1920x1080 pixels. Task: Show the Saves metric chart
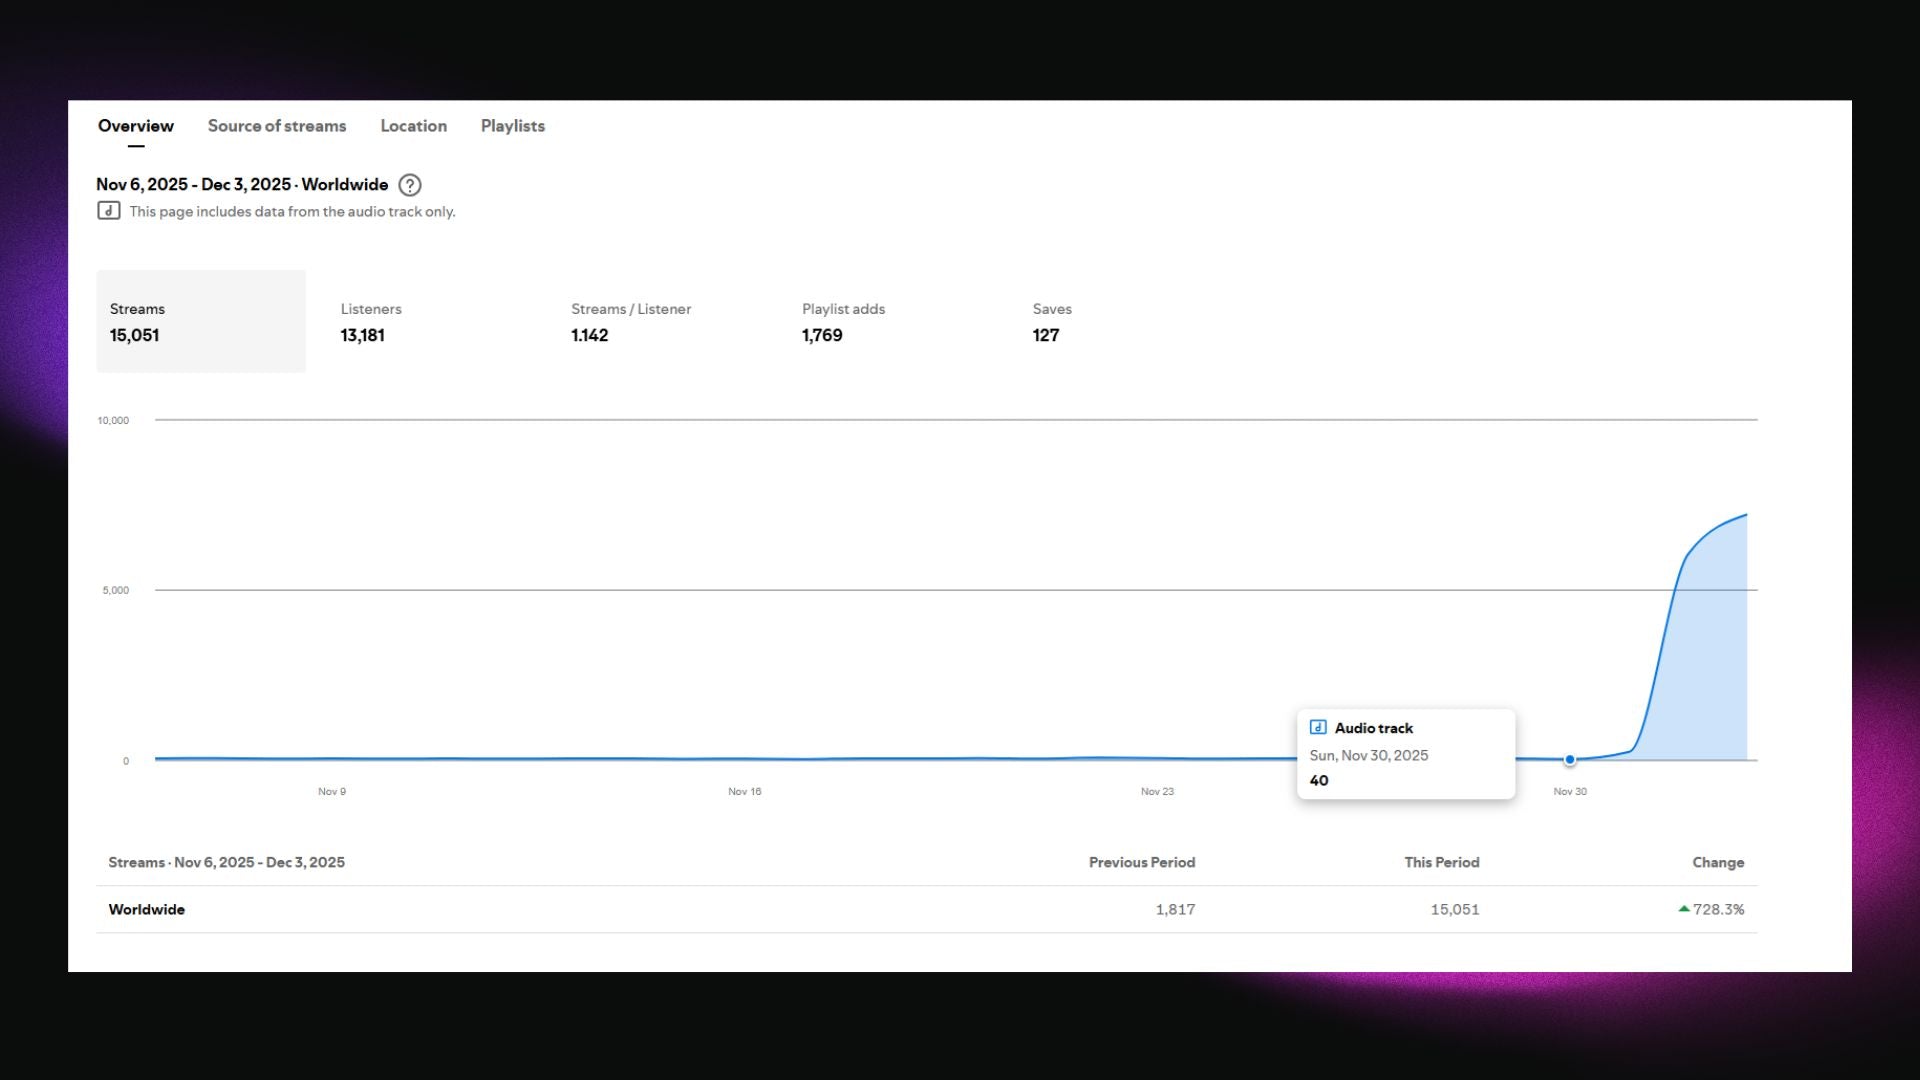coord(1052,322)
